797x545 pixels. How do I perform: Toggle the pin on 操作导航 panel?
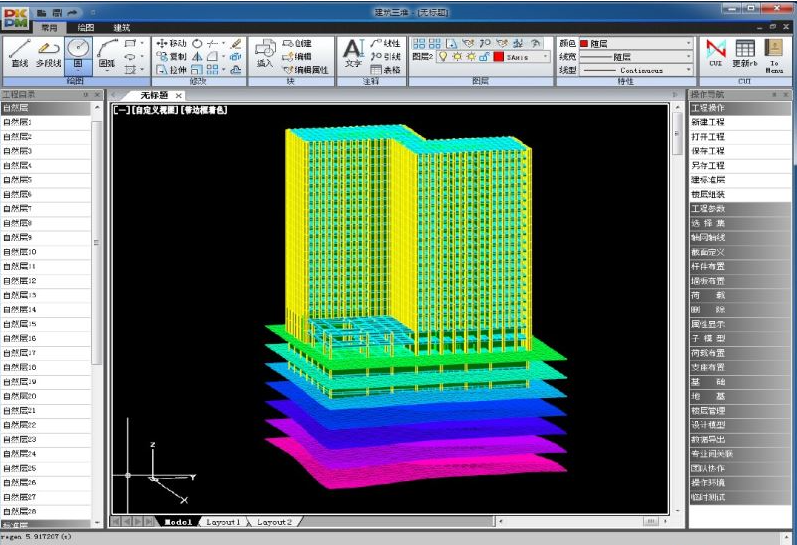coord(772,94)
